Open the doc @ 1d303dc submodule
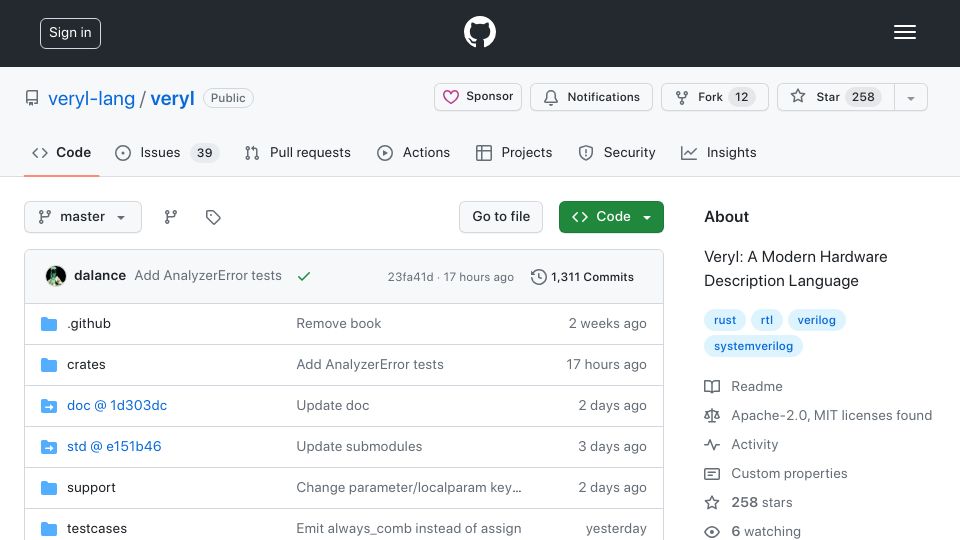The image size is (960, 540). 117,405
